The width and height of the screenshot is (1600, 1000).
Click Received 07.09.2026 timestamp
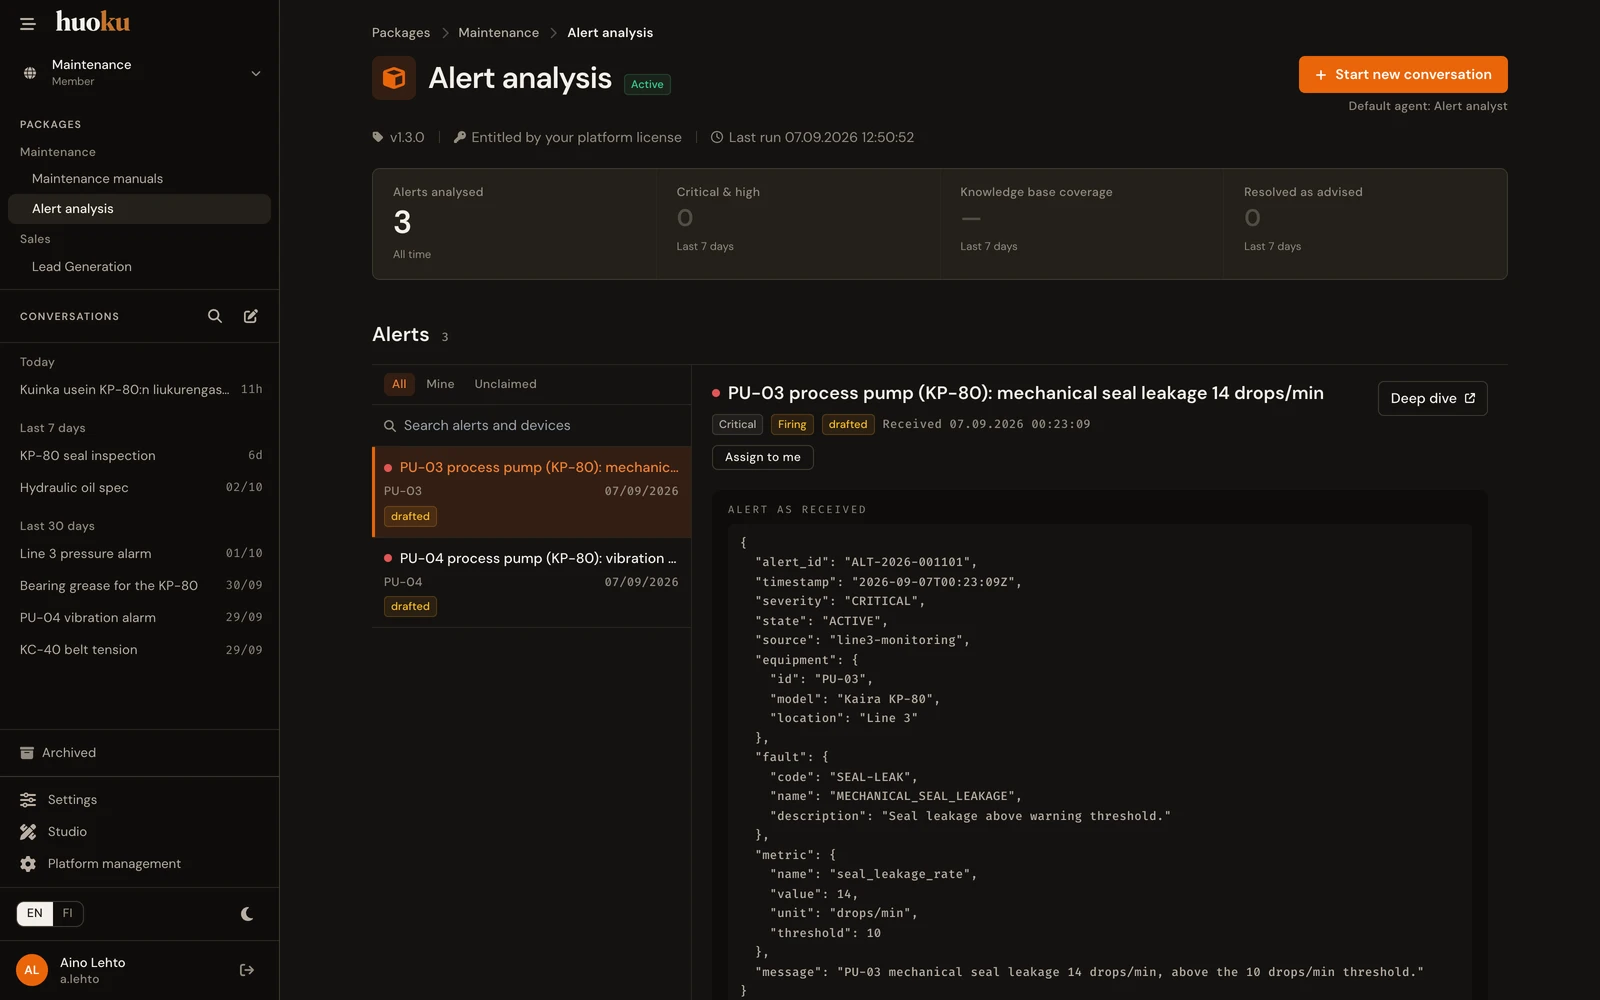986,425
